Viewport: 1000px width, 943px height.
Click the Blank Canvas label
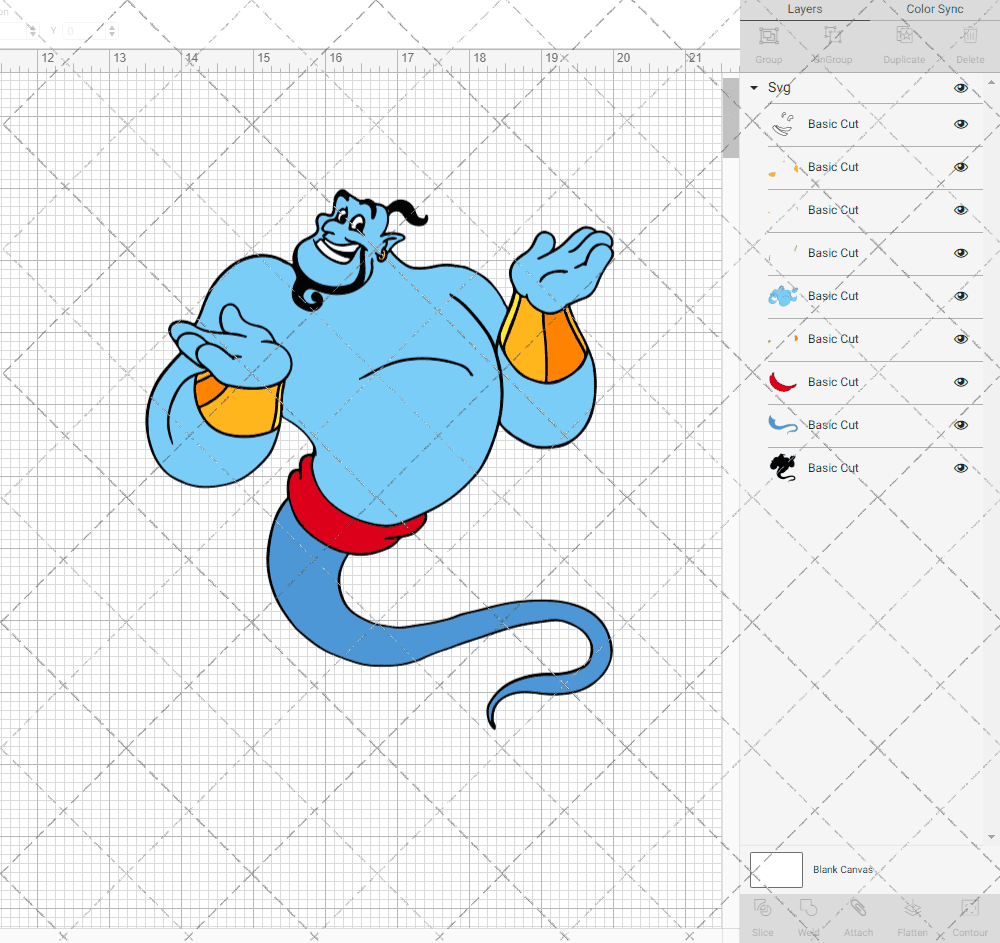click(842, 870)
